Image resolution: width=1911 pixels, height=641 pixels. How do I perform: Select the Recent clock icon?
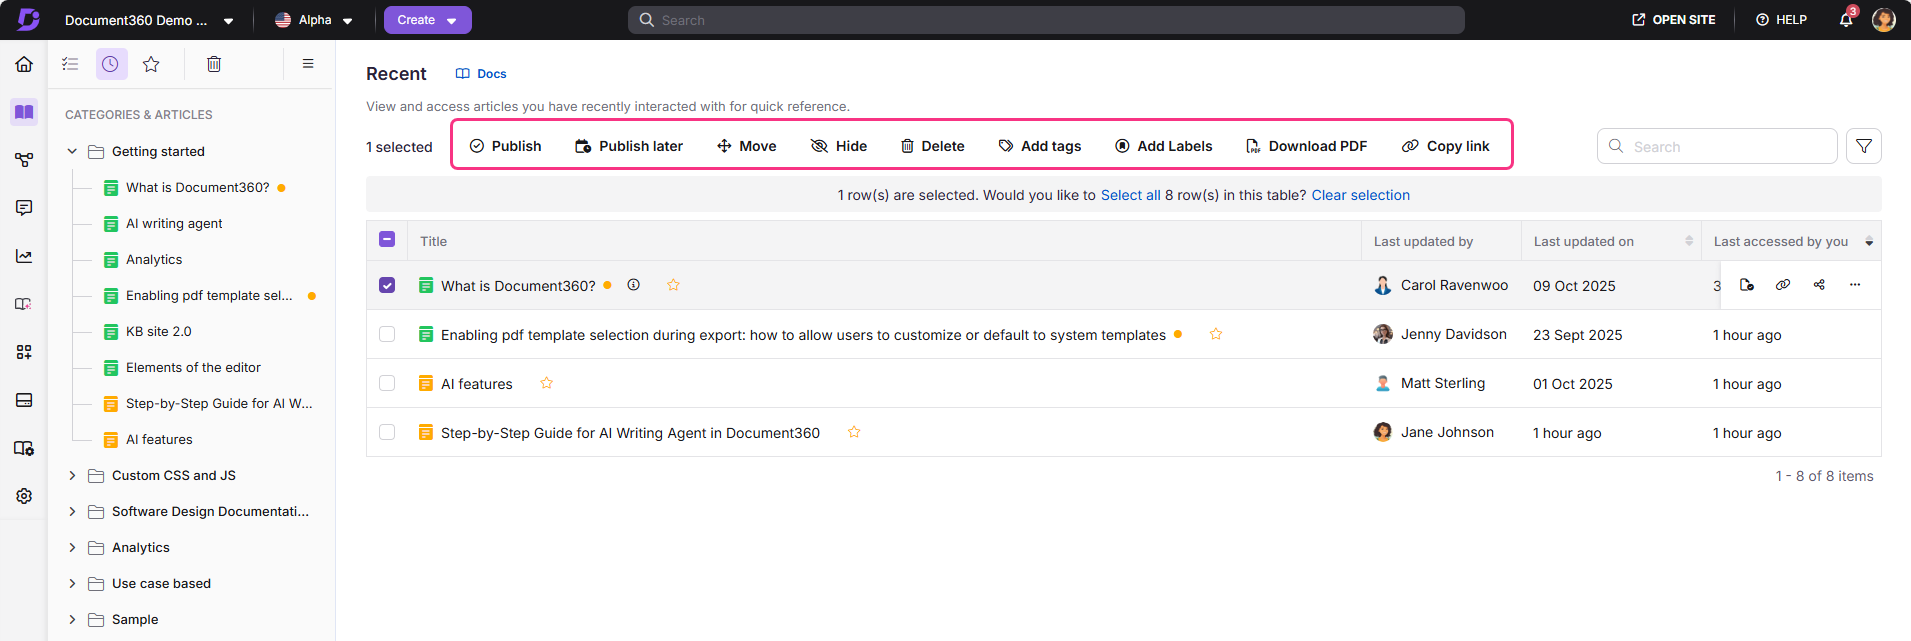coord(111,64)
